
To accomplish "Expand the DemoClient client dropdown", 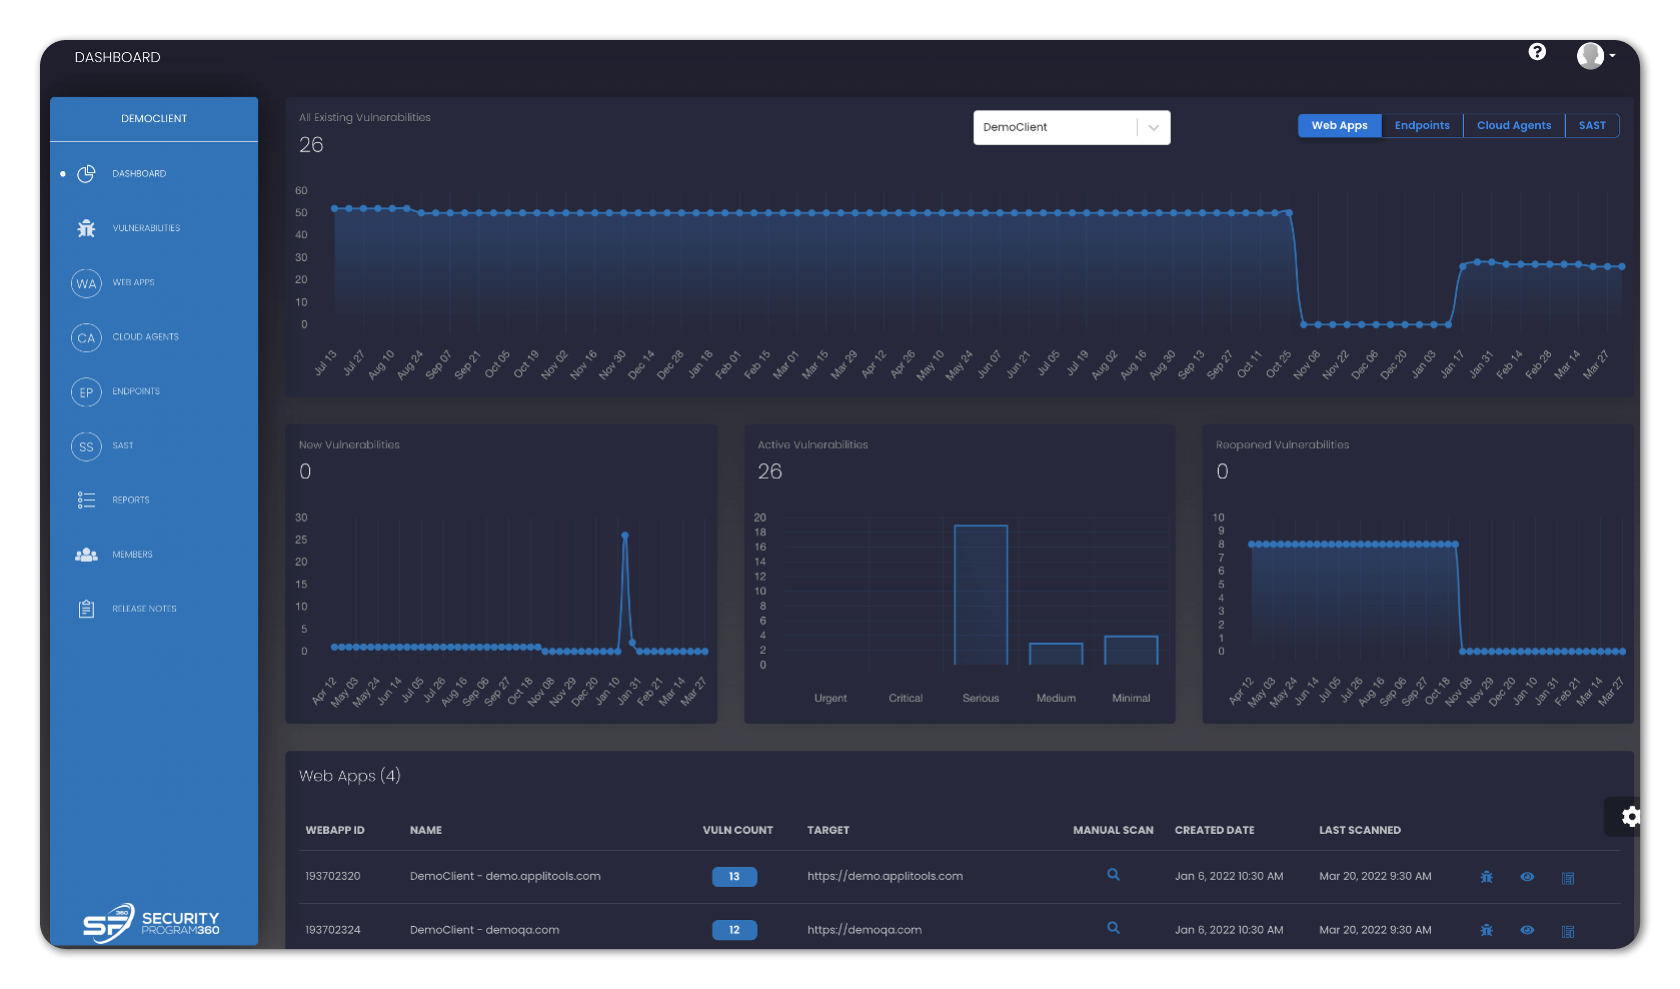I will 1072,127.
